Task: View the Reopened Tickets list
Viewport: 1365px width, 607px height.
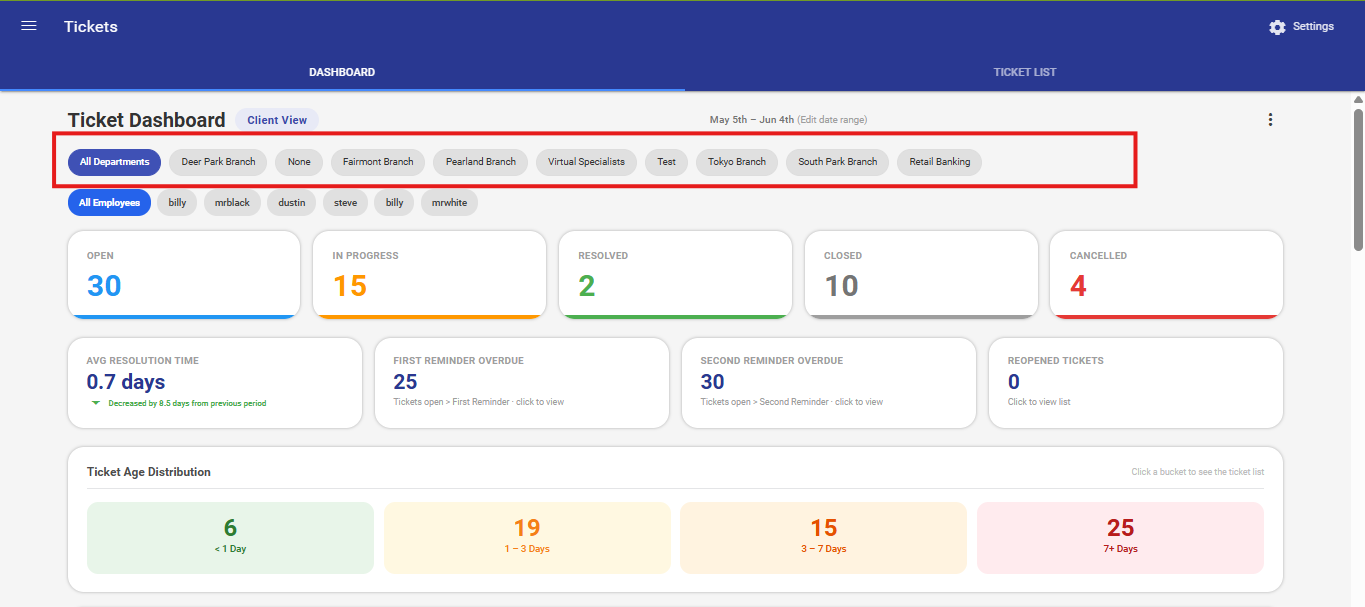Action: click(x=1136, y=383)
